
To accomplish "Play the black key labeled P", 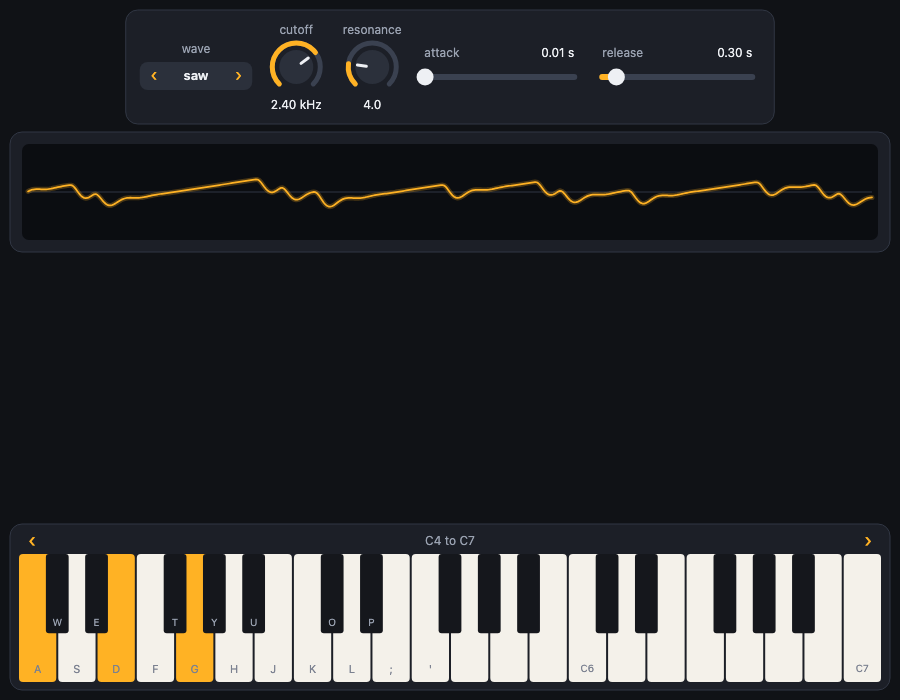I will point(371,593).
